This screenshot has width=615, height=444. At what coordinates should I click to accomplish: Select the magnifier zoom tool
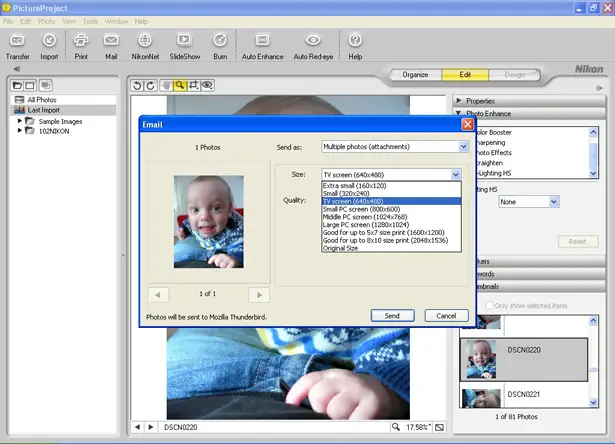coord(180,85)
